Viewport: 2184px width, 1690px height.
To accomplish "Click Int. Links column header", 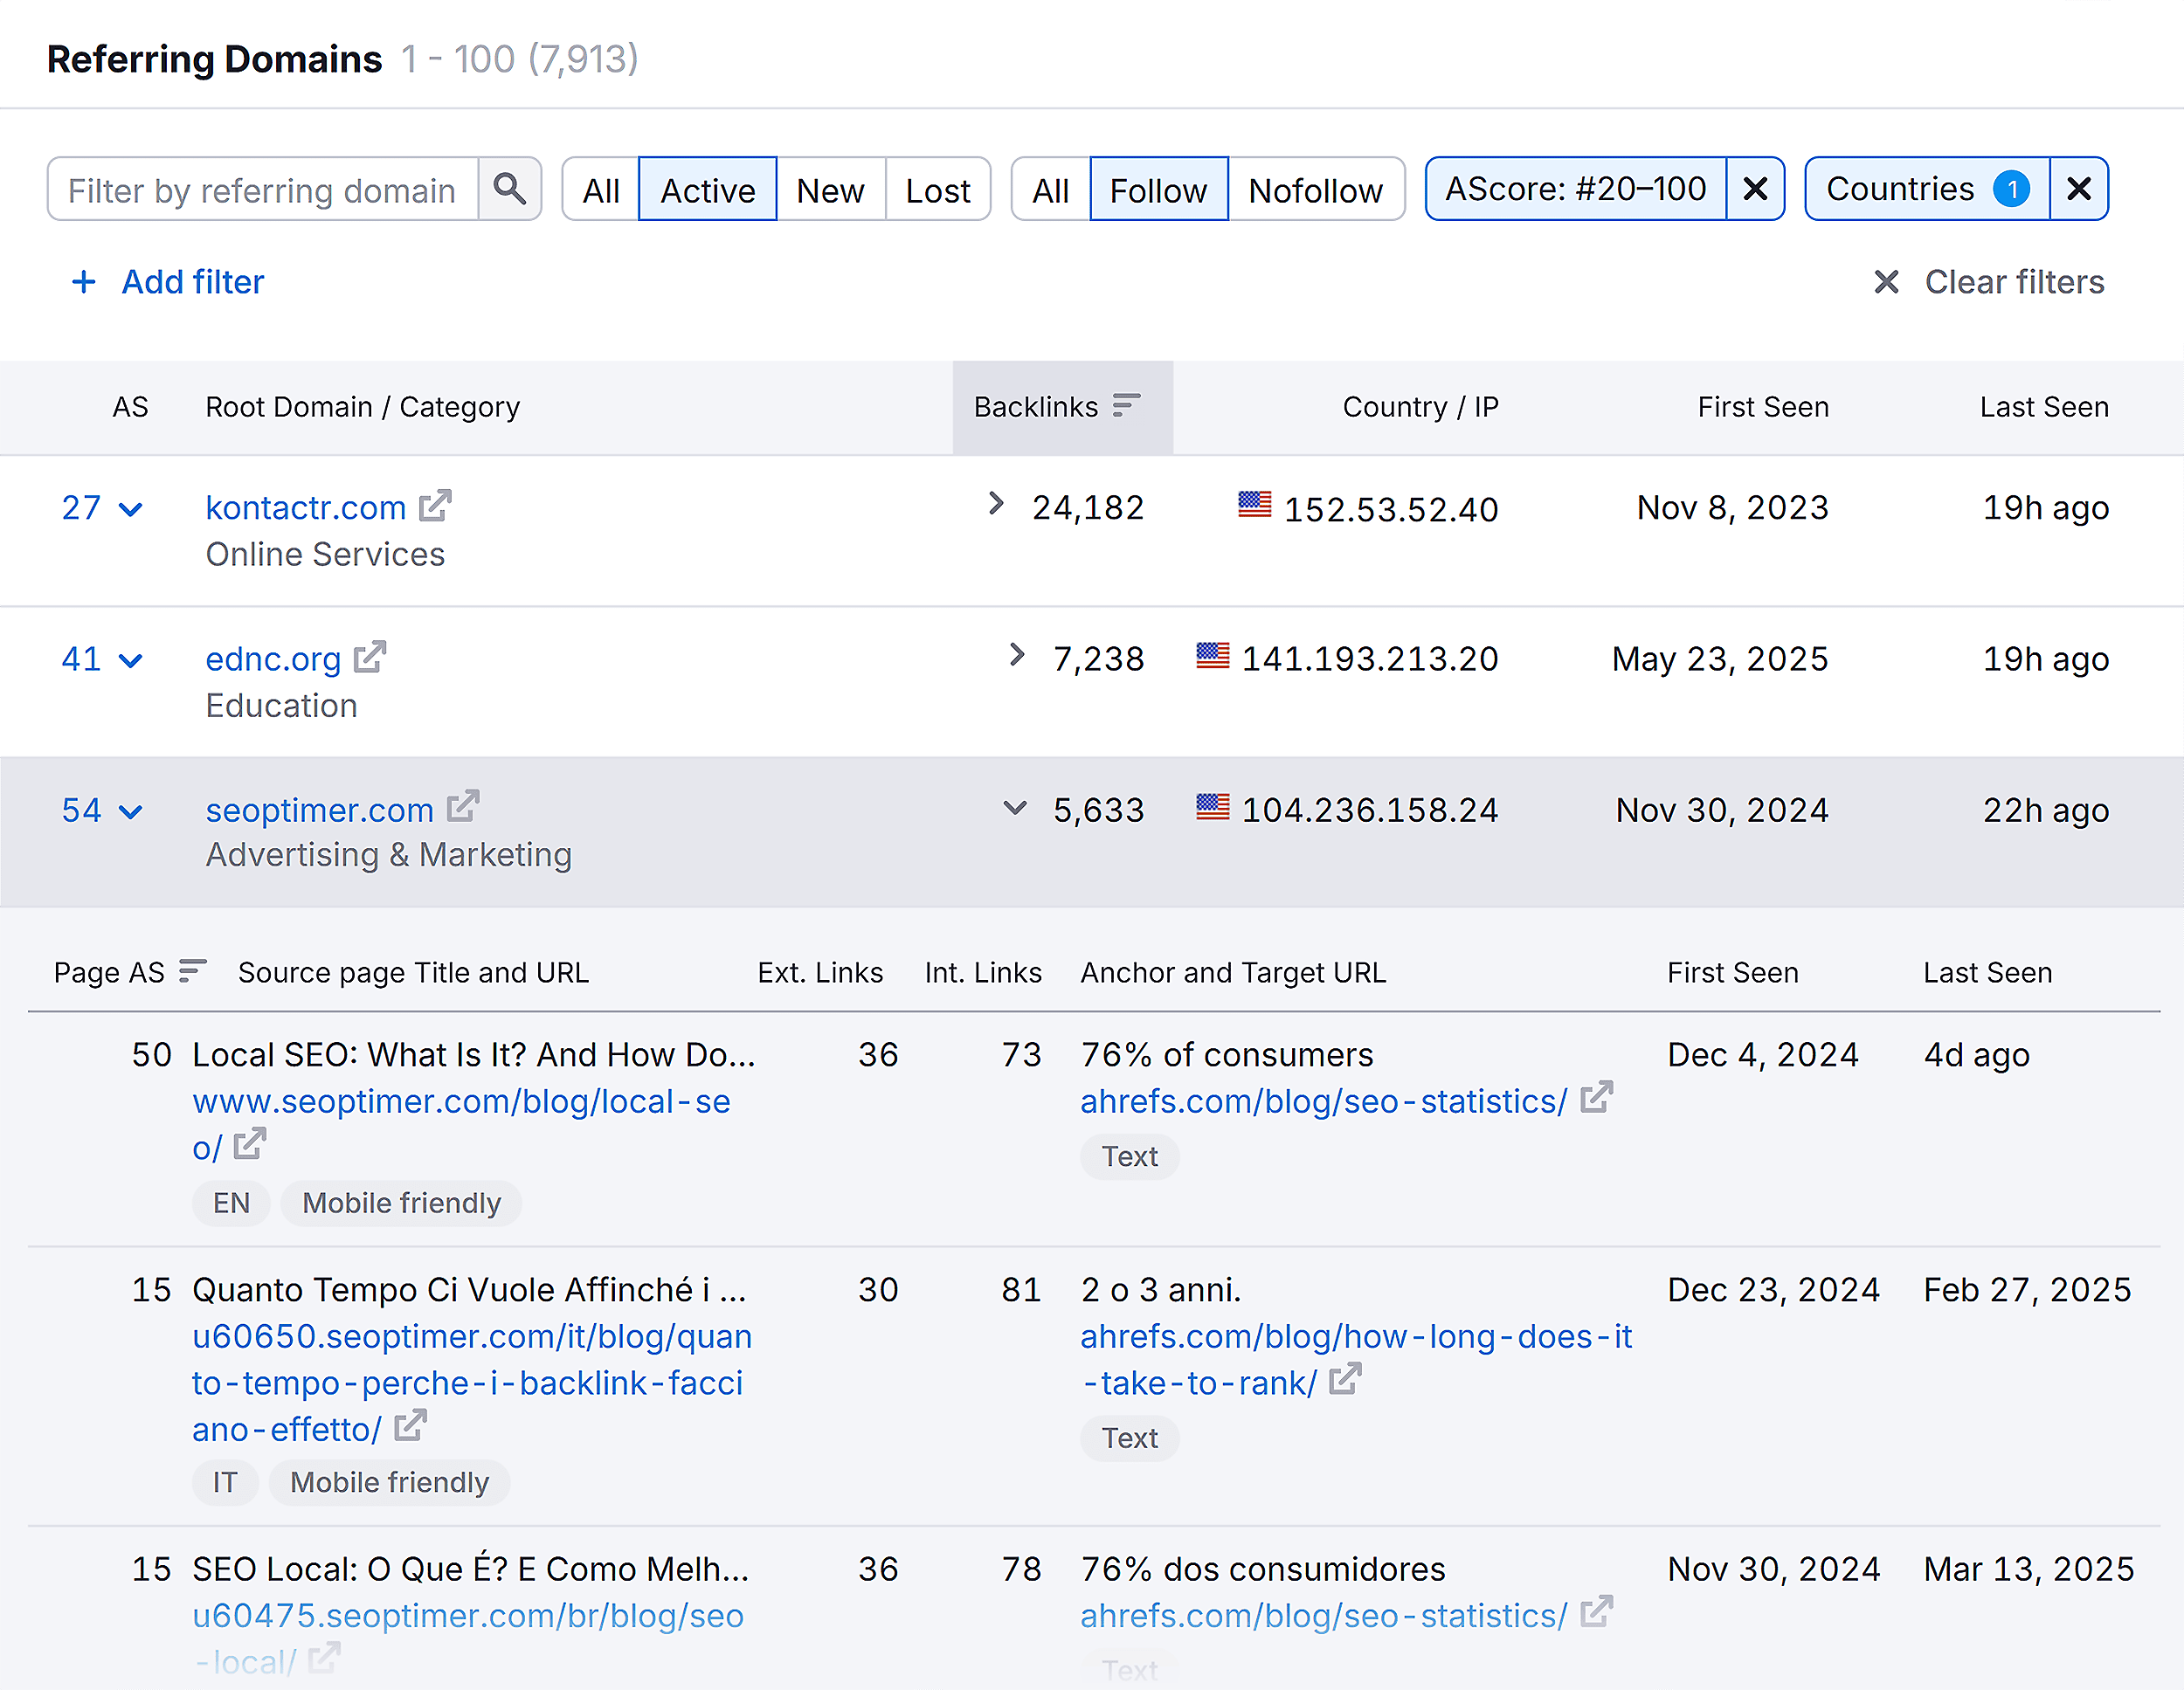I will coord(983,972).
